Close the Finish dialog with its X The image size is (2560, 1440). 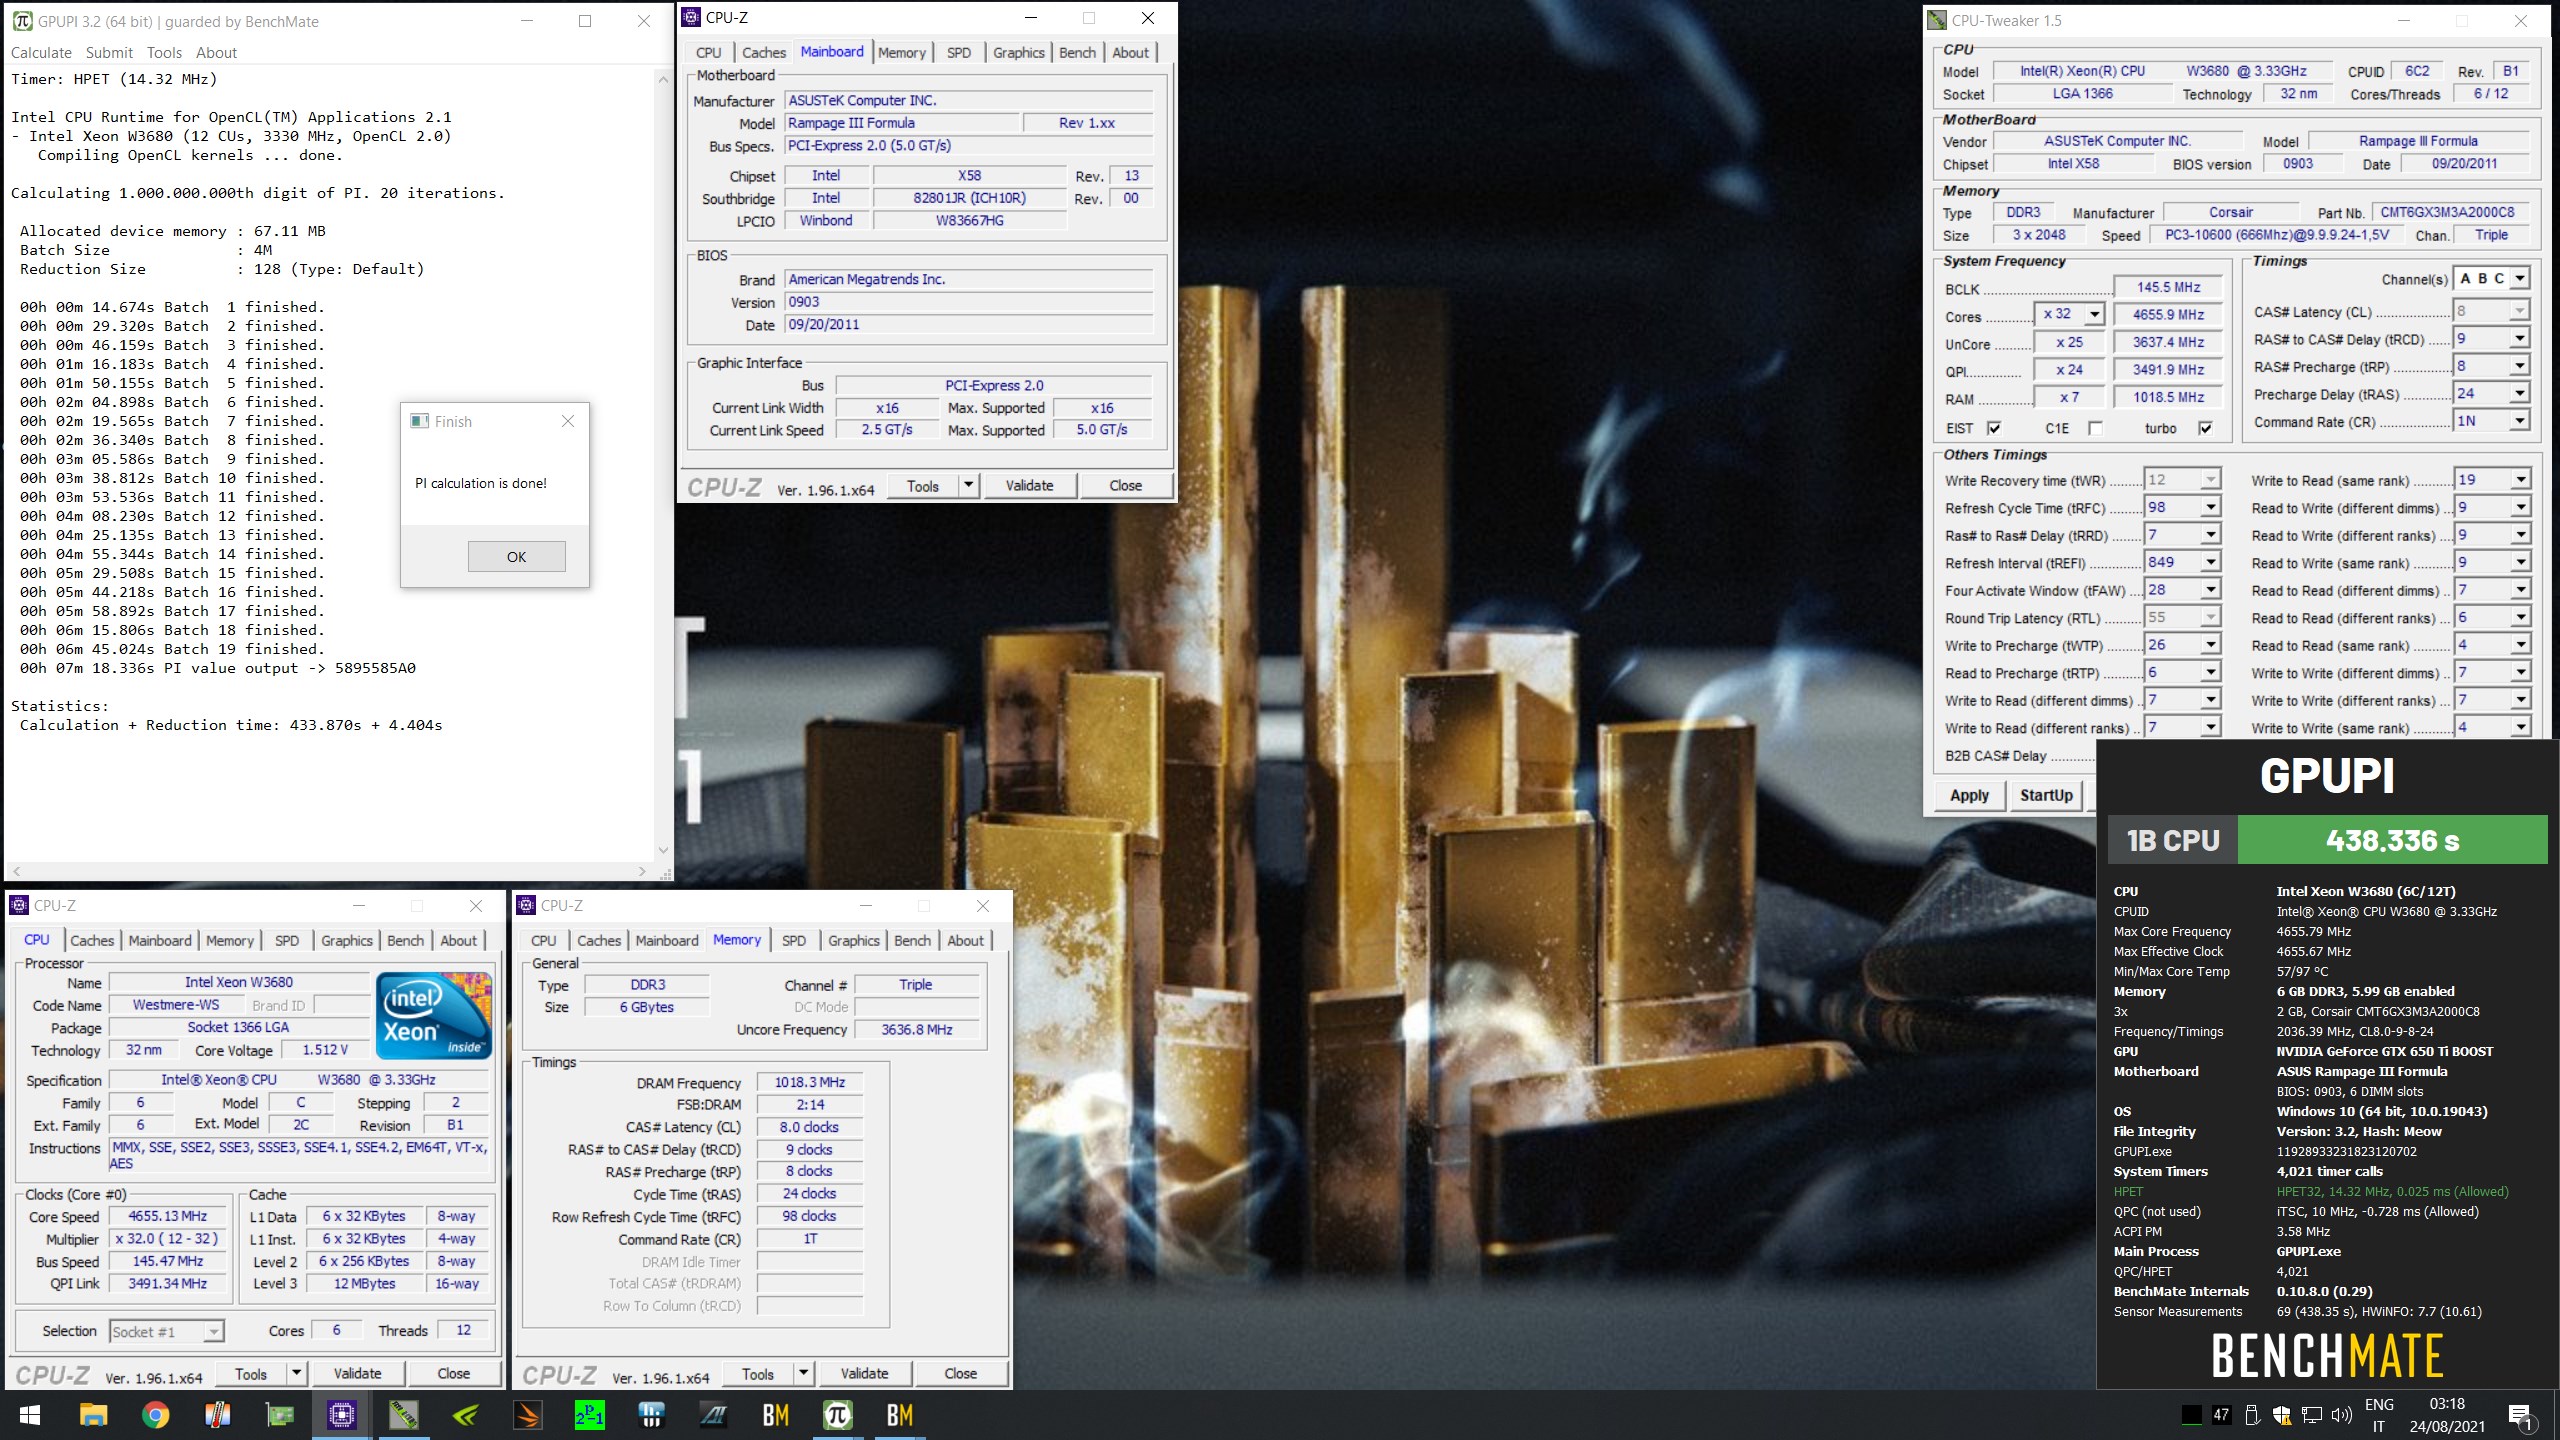click(568, 421)
